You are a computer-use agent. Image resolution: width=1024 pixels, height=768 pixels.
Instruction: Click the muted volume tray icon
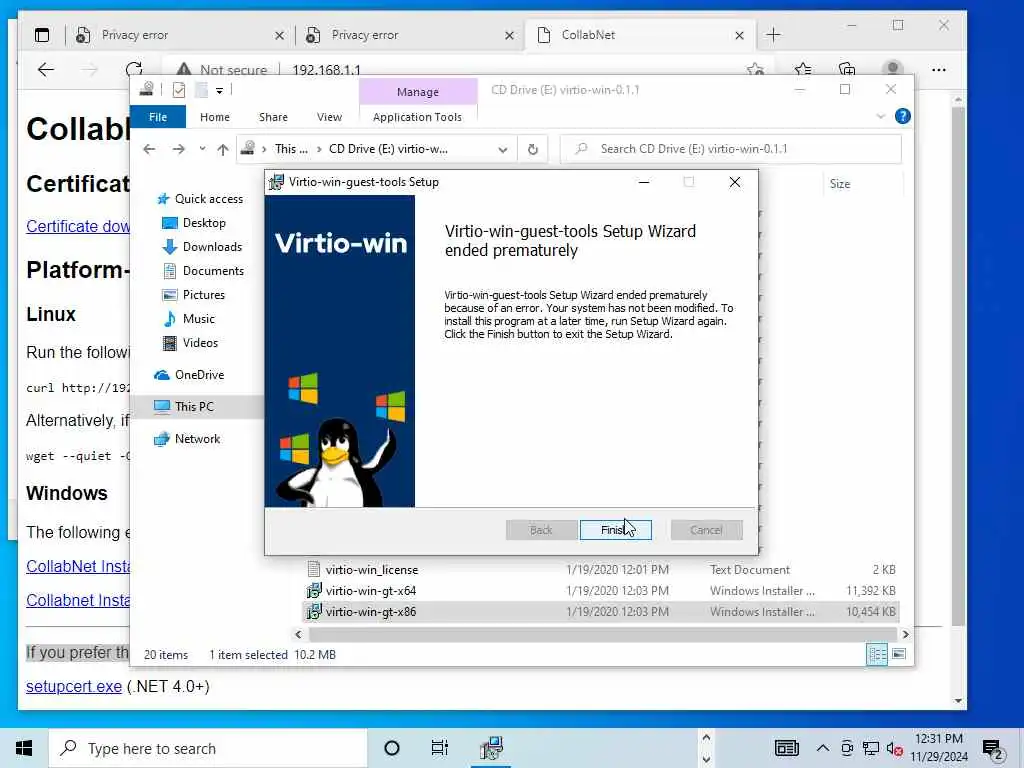894,748
